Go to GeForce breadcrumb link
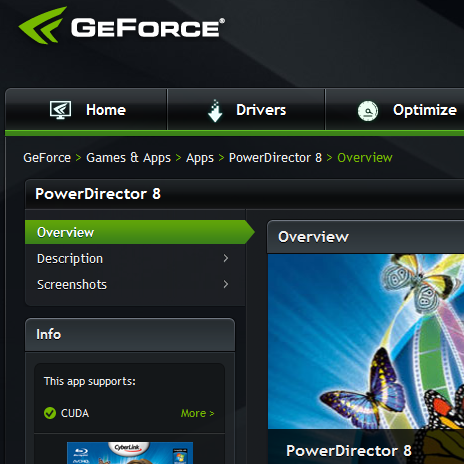Screen dimensions: 464x464 click(x=47, y=158)
